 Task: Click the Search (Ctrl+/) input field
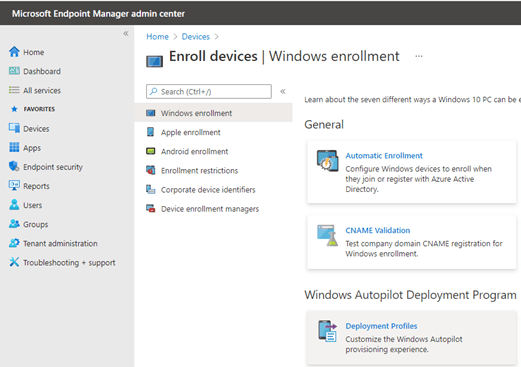209,91
